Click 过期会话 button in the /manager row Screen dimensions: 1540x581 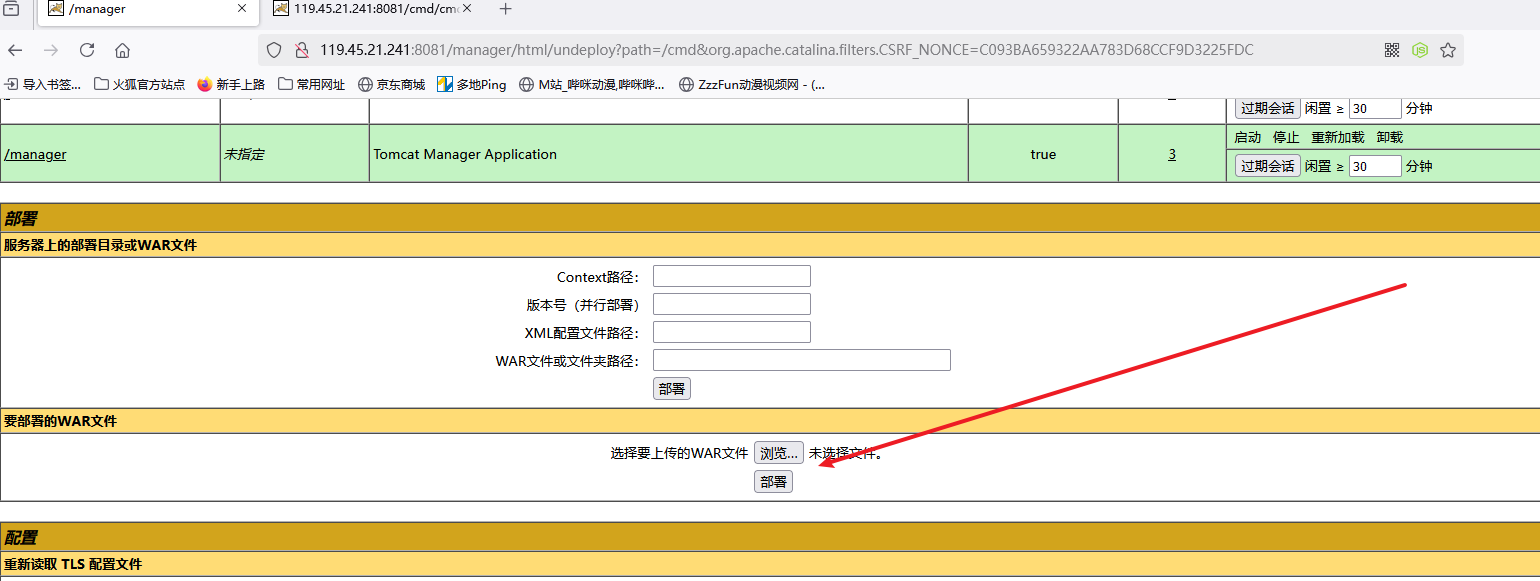point(1267,166)
